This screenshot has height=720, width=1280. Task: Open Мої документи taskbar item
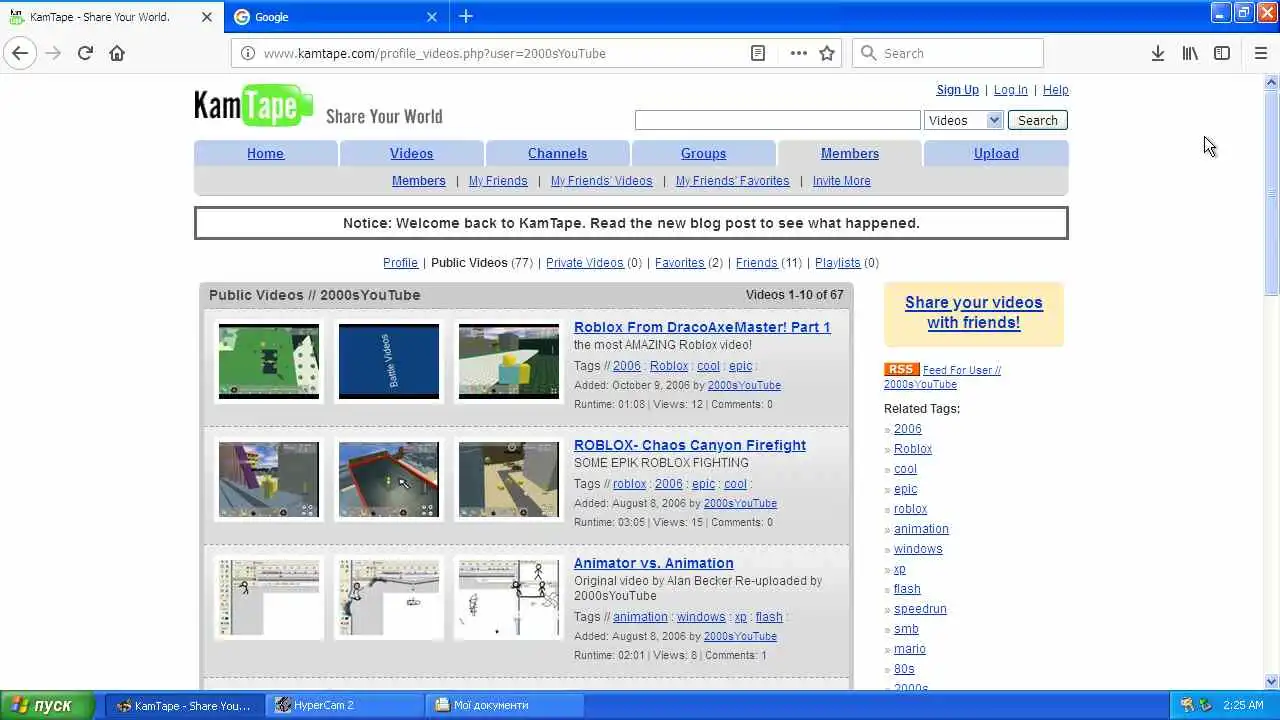tap(505, 705)
